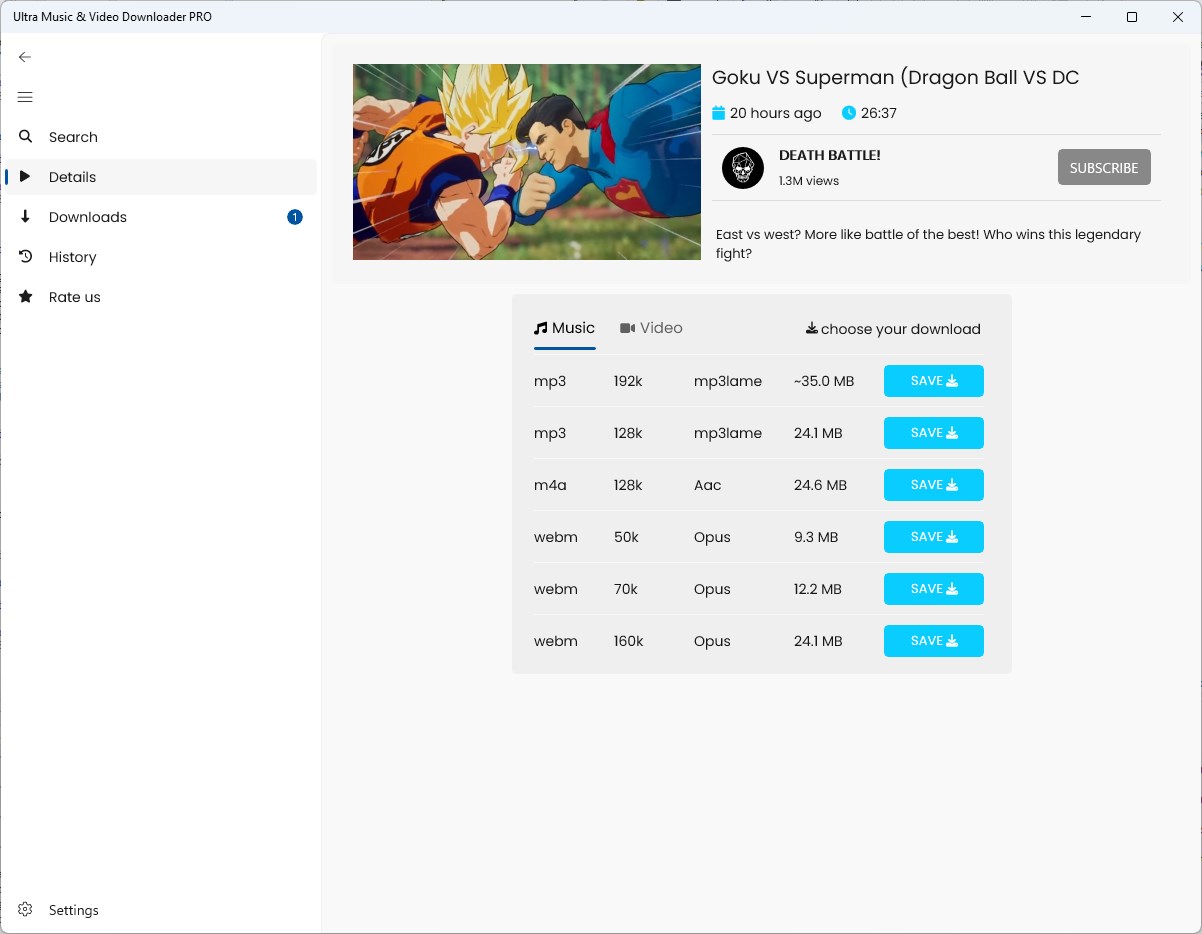Open Rate us from the sidebar
The image size is (1202, 934).
[x=161, y=297]
